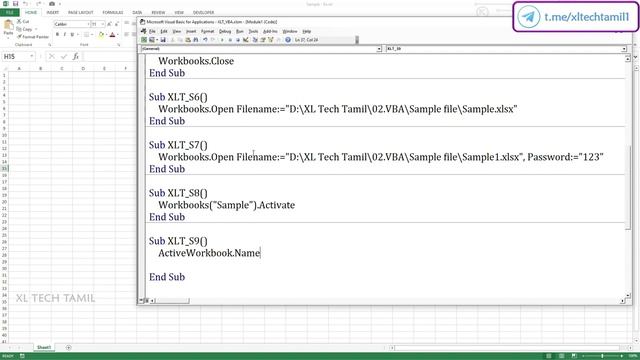Run the macro with the play icon
Screen dimensions: 640x360
(x=222, y=40)
